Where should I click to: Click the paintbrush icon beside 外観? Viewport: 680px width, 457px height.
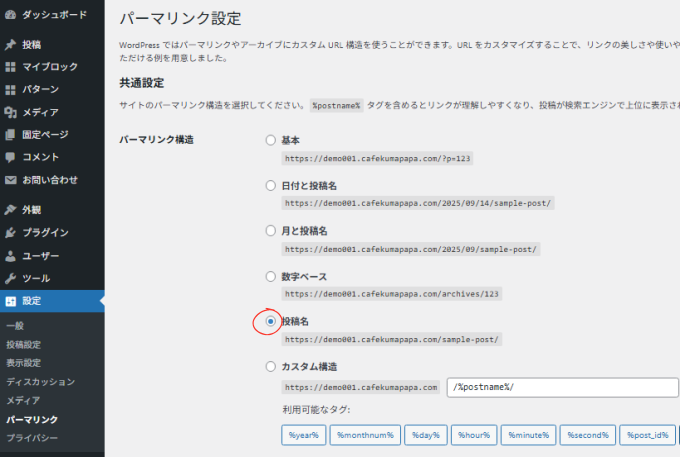click(10, 210)
